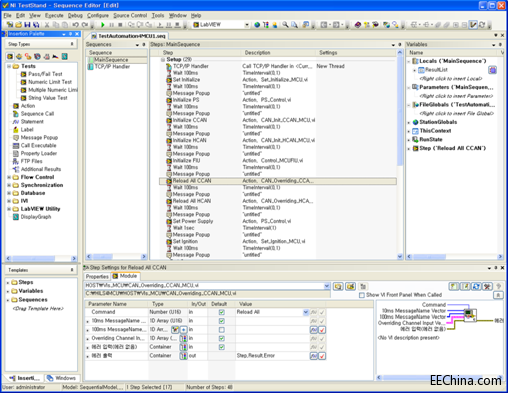Expand the Variables folder in Templates list
The image size is (508, 394).
8,291
